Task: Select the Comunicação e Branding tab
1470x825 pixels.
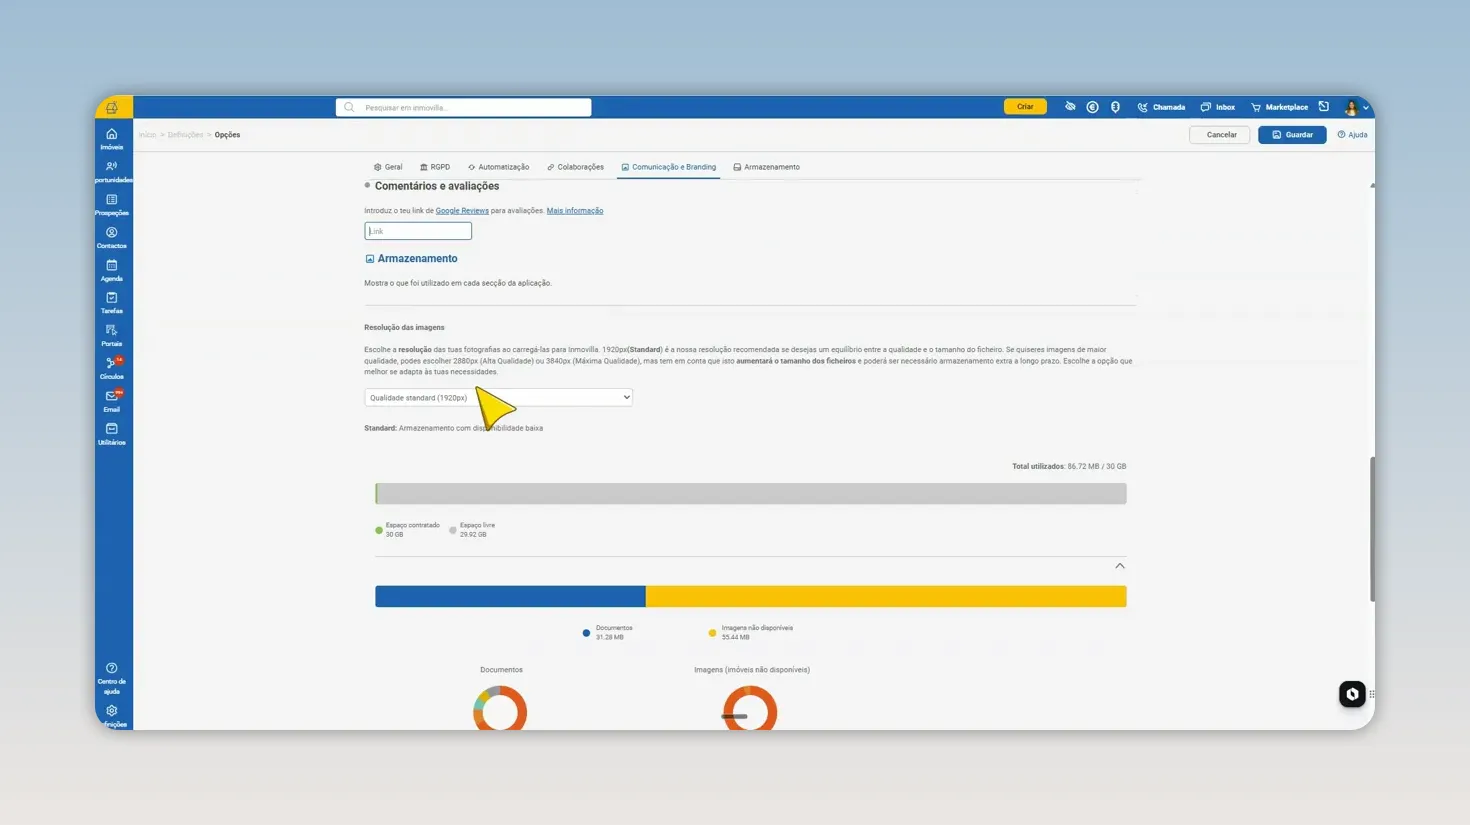Action: [x=668, y=167]
